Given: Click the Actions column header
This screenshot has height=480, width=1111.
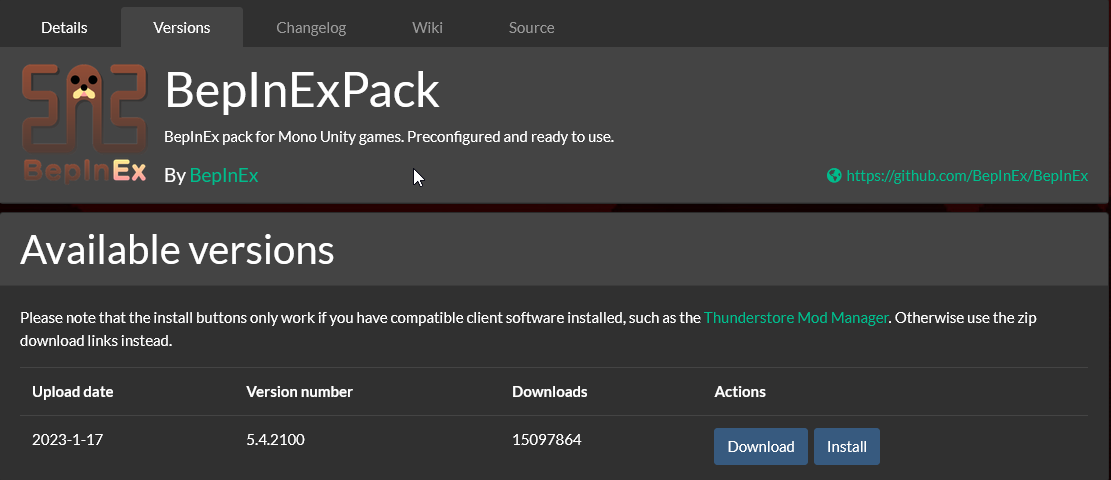Looking at the screenshot, I should [740, 392].
